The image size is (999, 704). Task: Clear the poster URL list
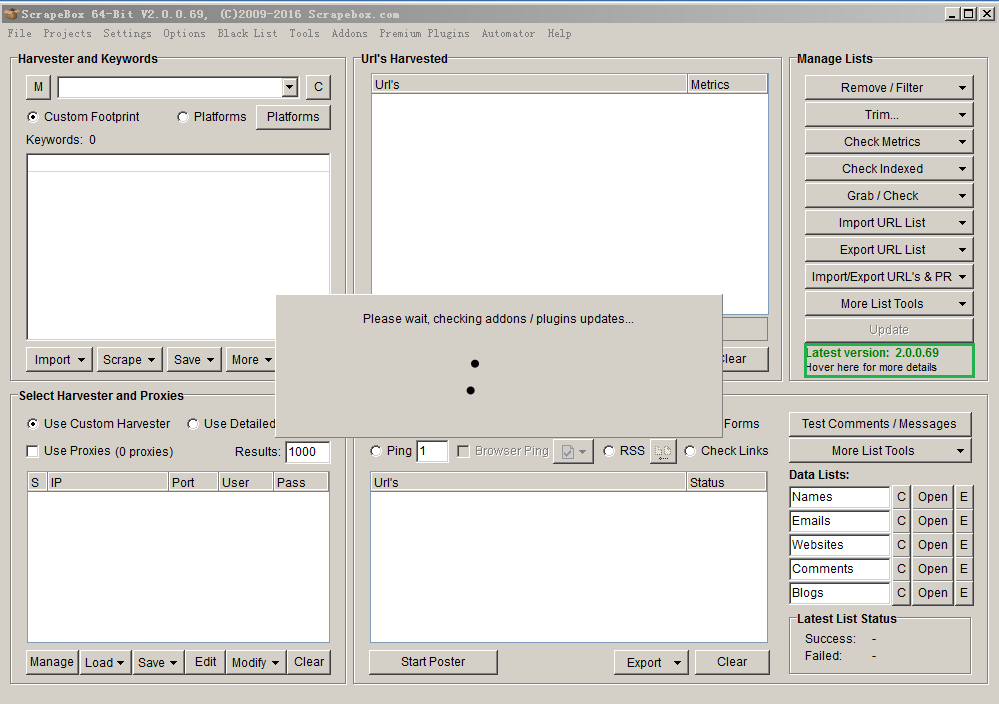coord(732,662)
